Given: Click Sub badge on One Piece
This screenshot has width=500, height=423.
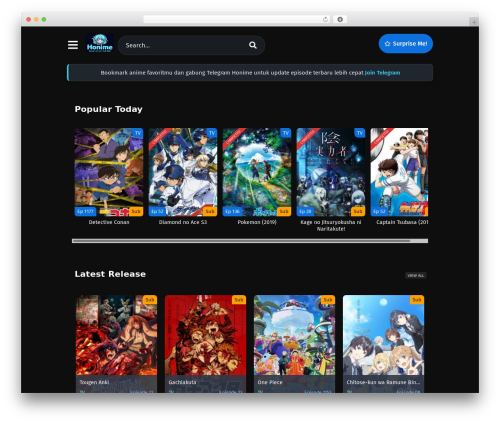Looking at the screenshot, I should tap(328, 300).
